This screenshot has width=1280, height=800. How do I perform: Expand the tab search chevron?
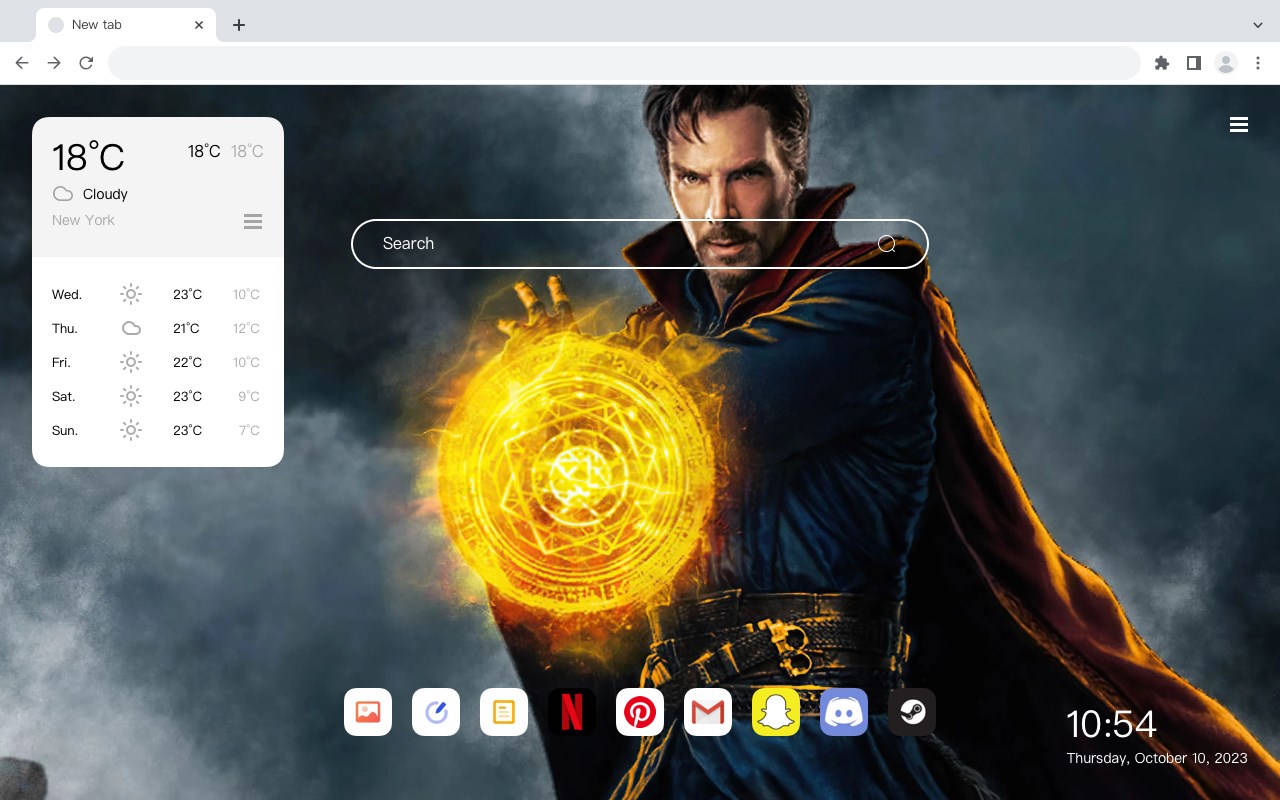click(x=1258, y=25)
